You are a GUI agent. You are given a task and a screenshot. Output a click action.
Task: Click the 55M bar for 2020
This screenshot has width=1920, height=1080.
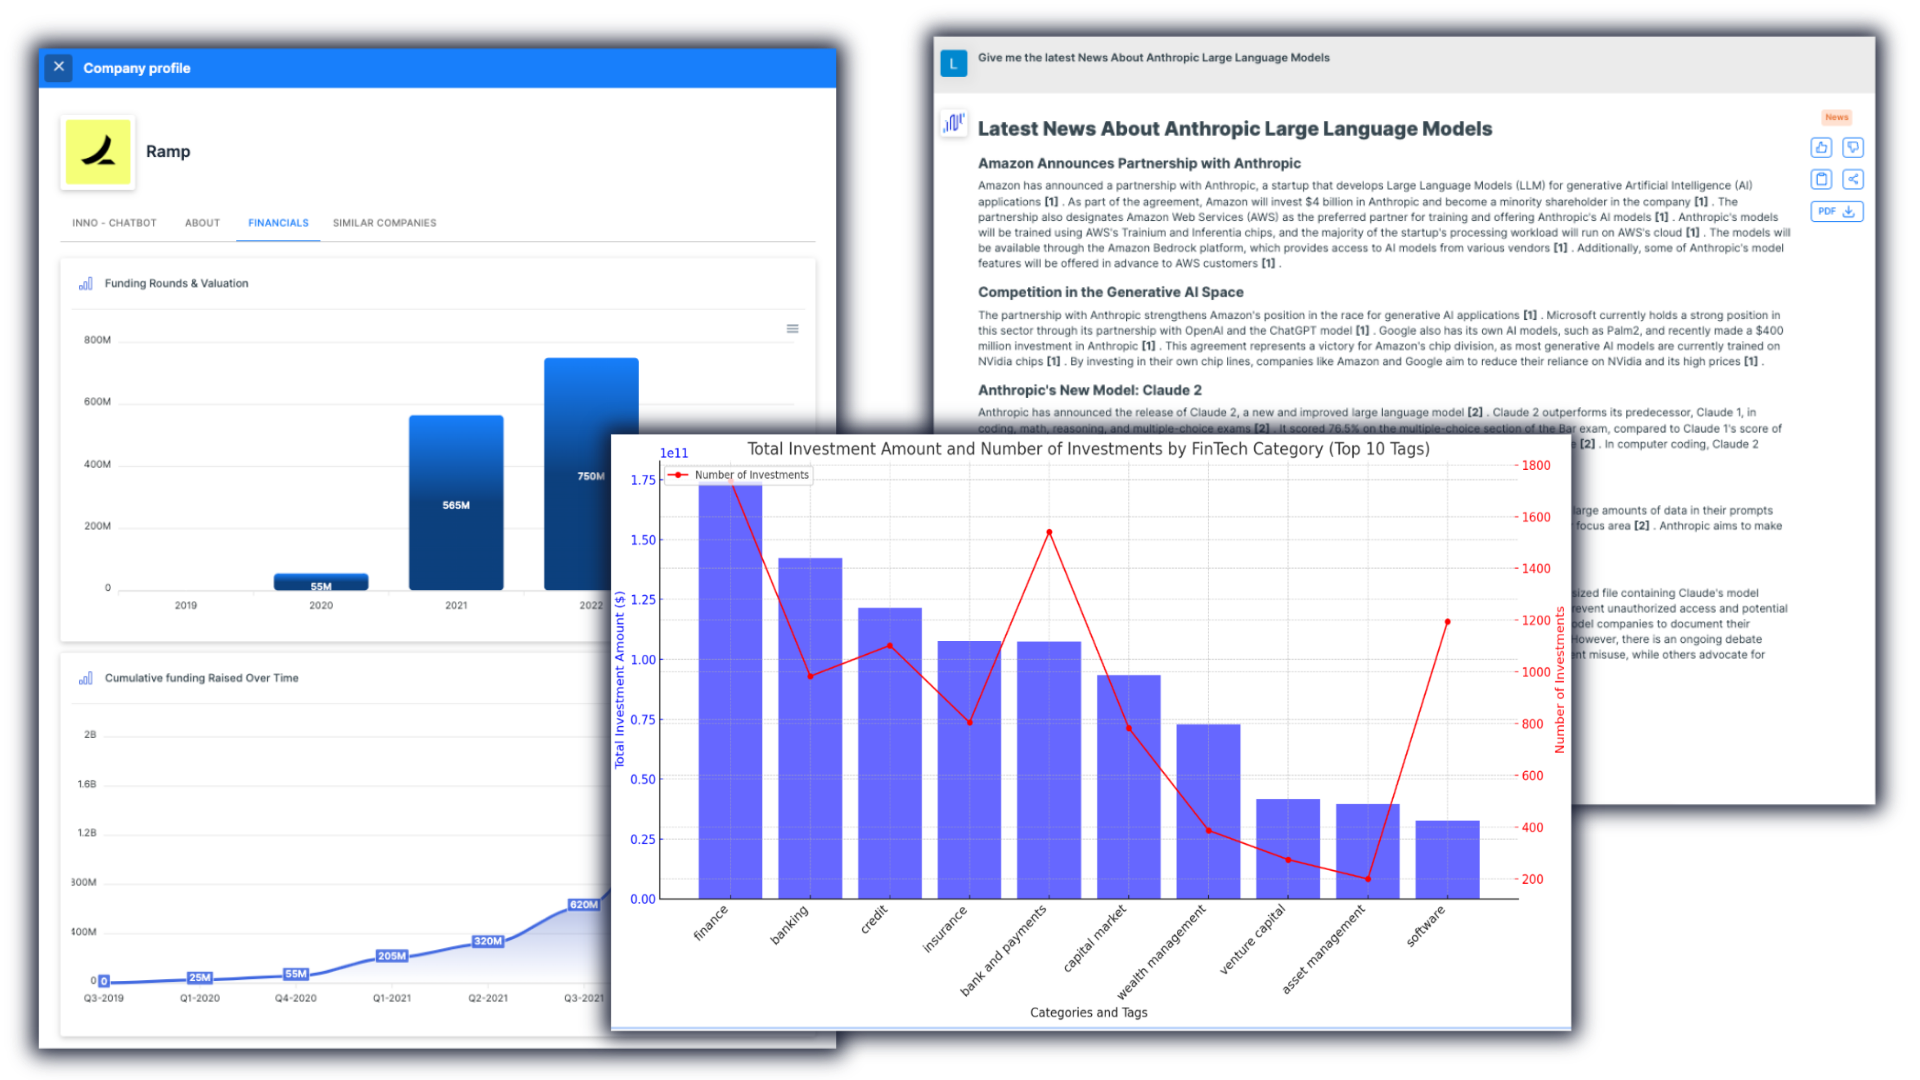pos(321,582)
